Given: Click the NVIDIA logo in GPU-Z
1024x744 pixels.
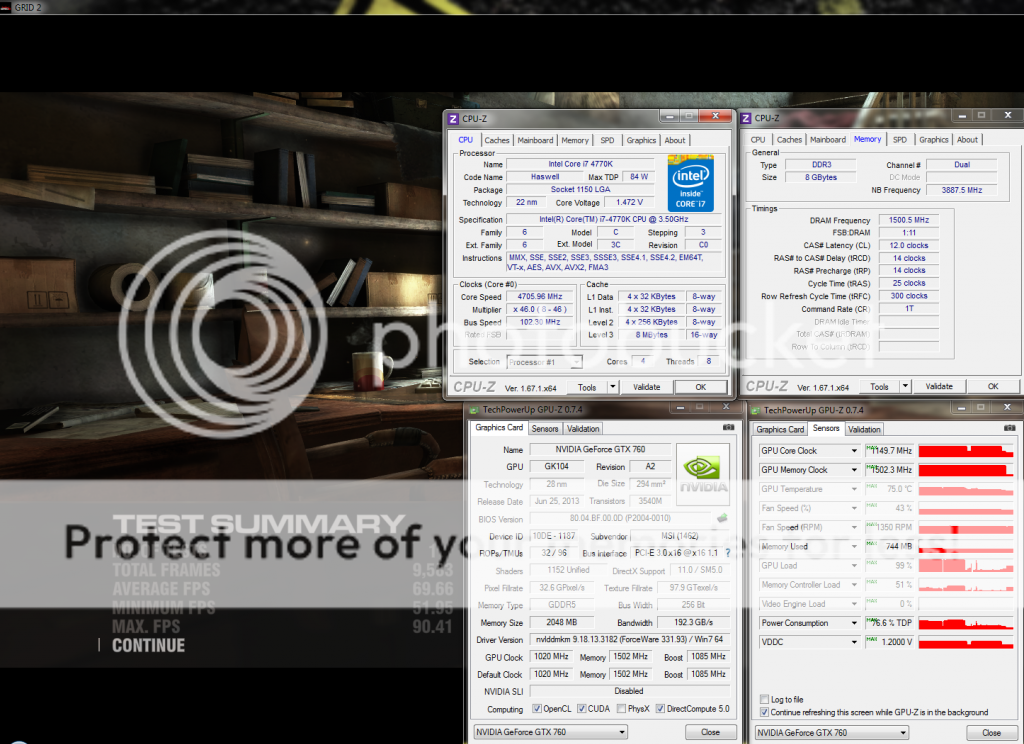Looking at the screenshot, I should click(703, 470).
